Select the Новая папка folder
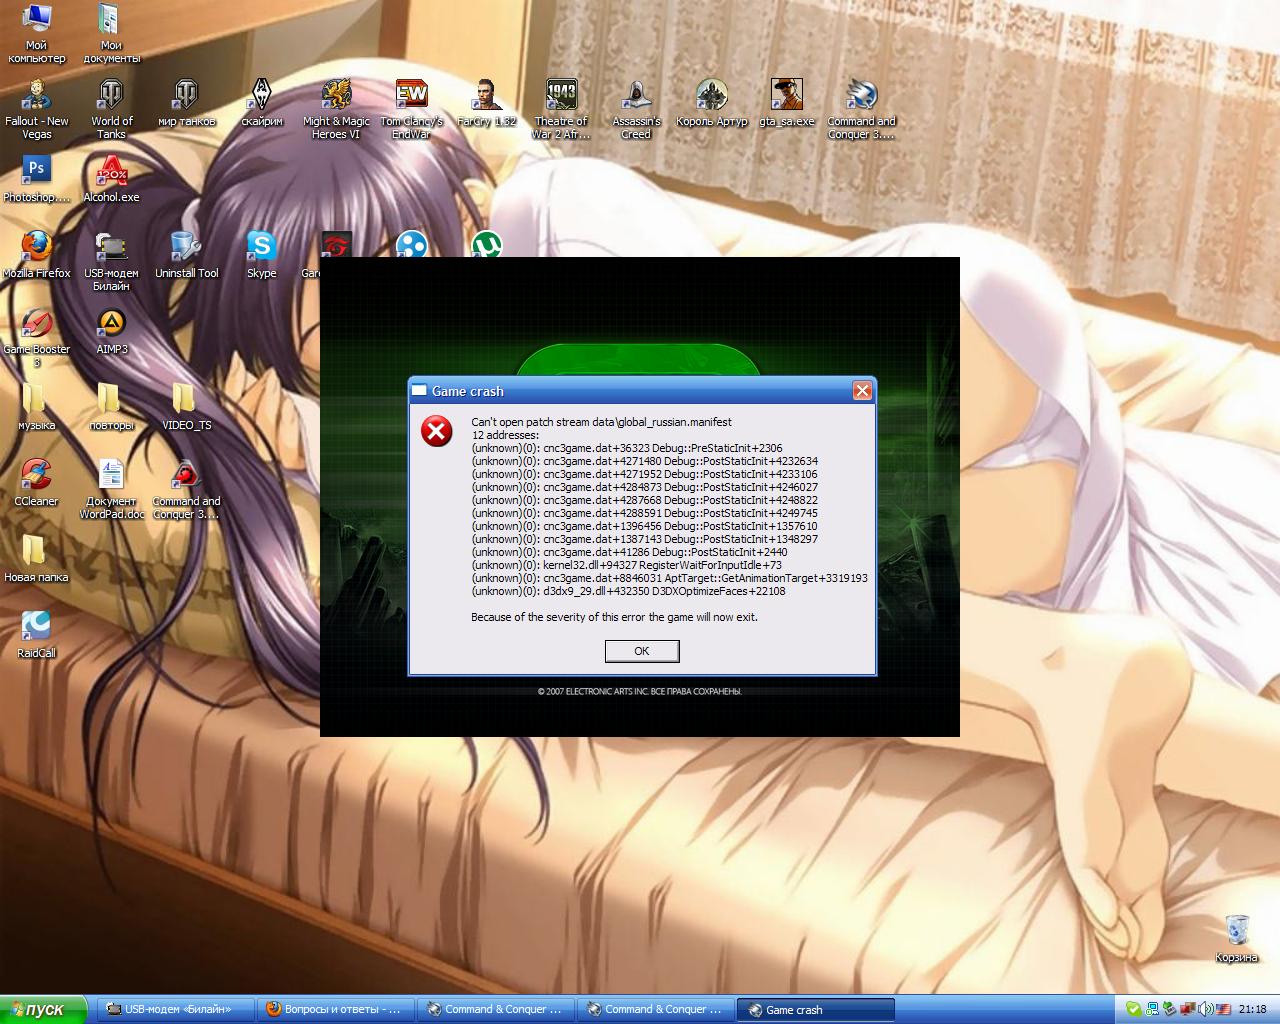Screen dimensions: 1280x1024 (x=37, y=559)
